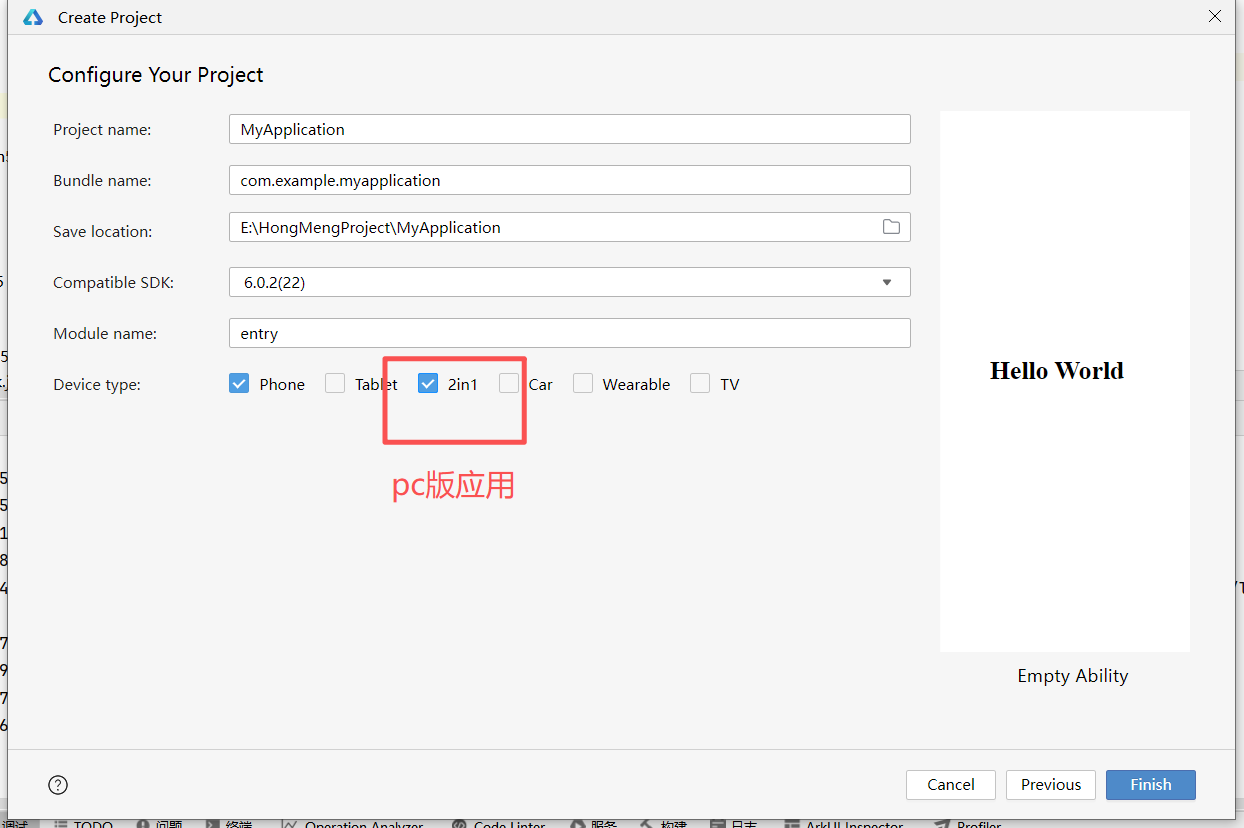The width and height of the screenshot is (1244, 828).
Task: Finish creating the project
Action: pyautogui.click(x=1151, y=785)
